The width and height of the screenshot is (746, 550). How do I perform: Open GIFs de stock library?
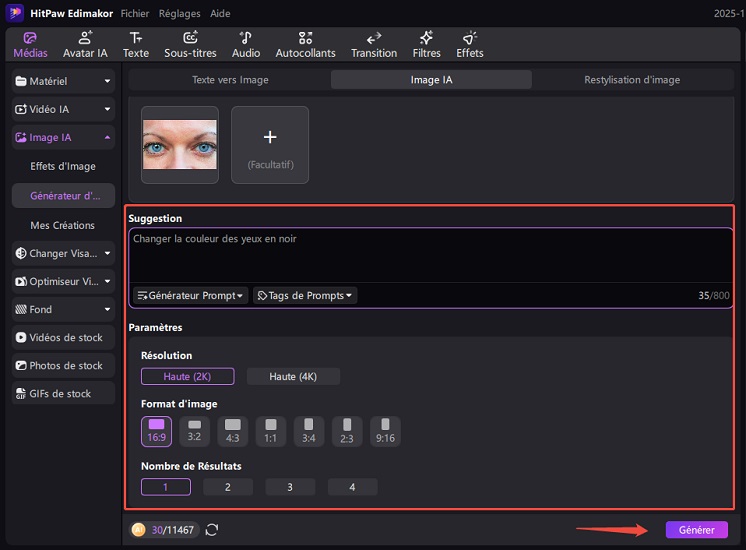tap(63, 393)
